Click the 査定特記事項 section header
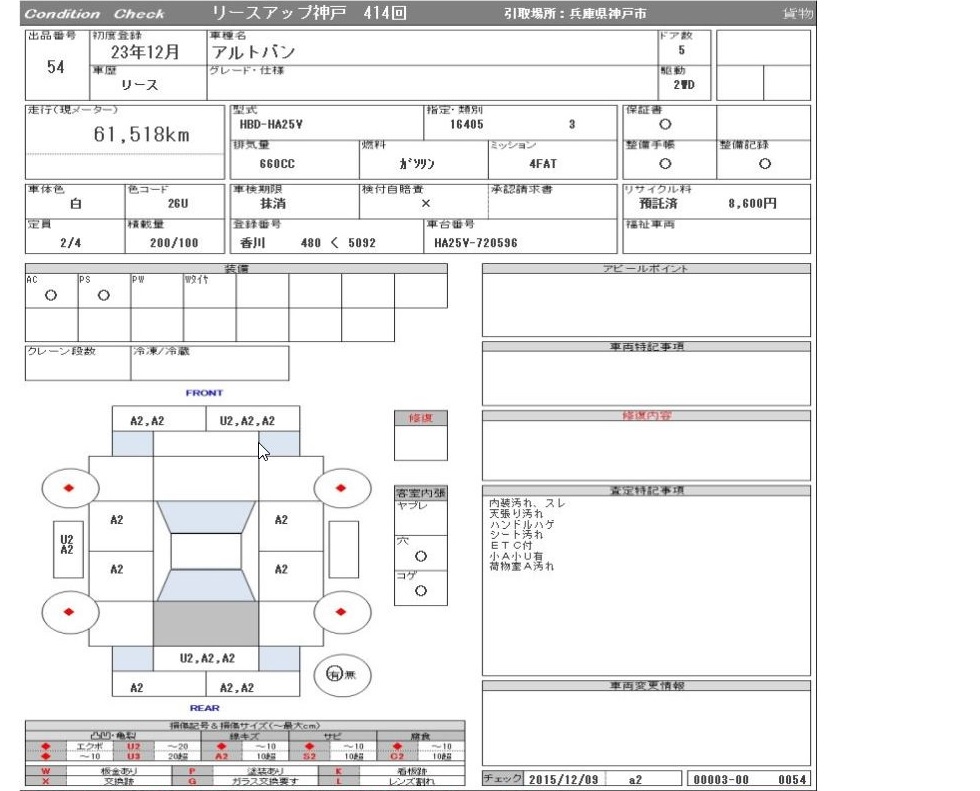 [646, 491]
